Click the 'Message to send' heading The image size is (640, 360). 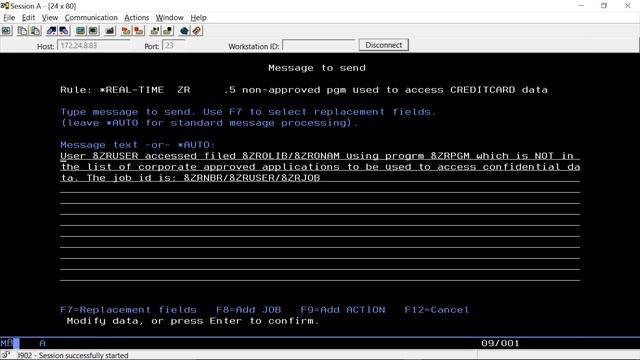pyautogui.click(x=317, y=68)
